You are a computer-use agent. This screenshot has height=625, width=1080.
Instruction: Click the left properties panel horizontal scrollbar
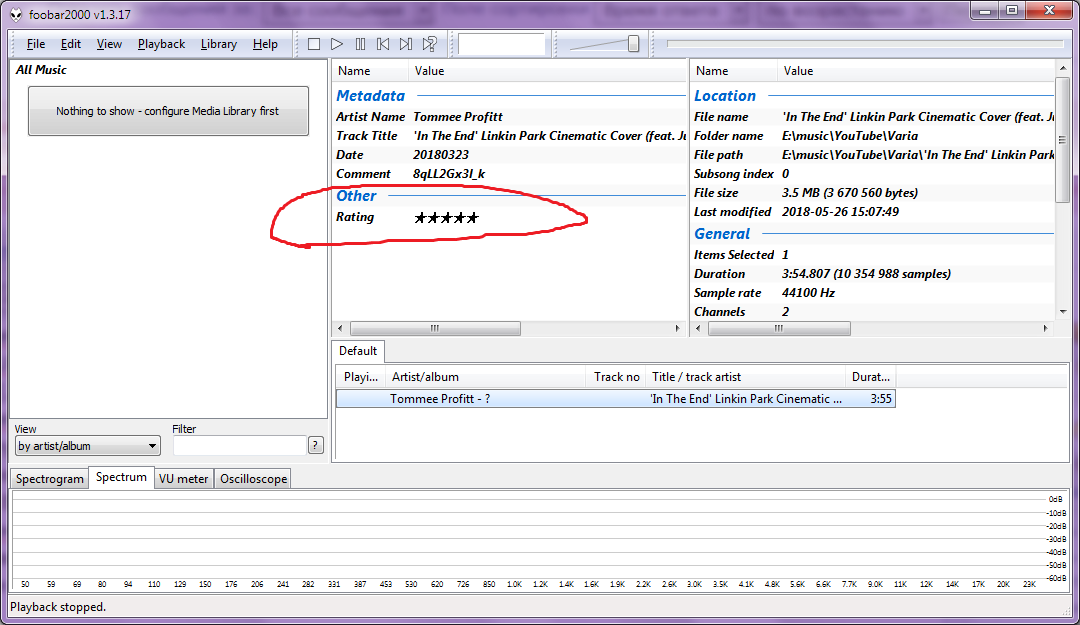click(435, 329)
